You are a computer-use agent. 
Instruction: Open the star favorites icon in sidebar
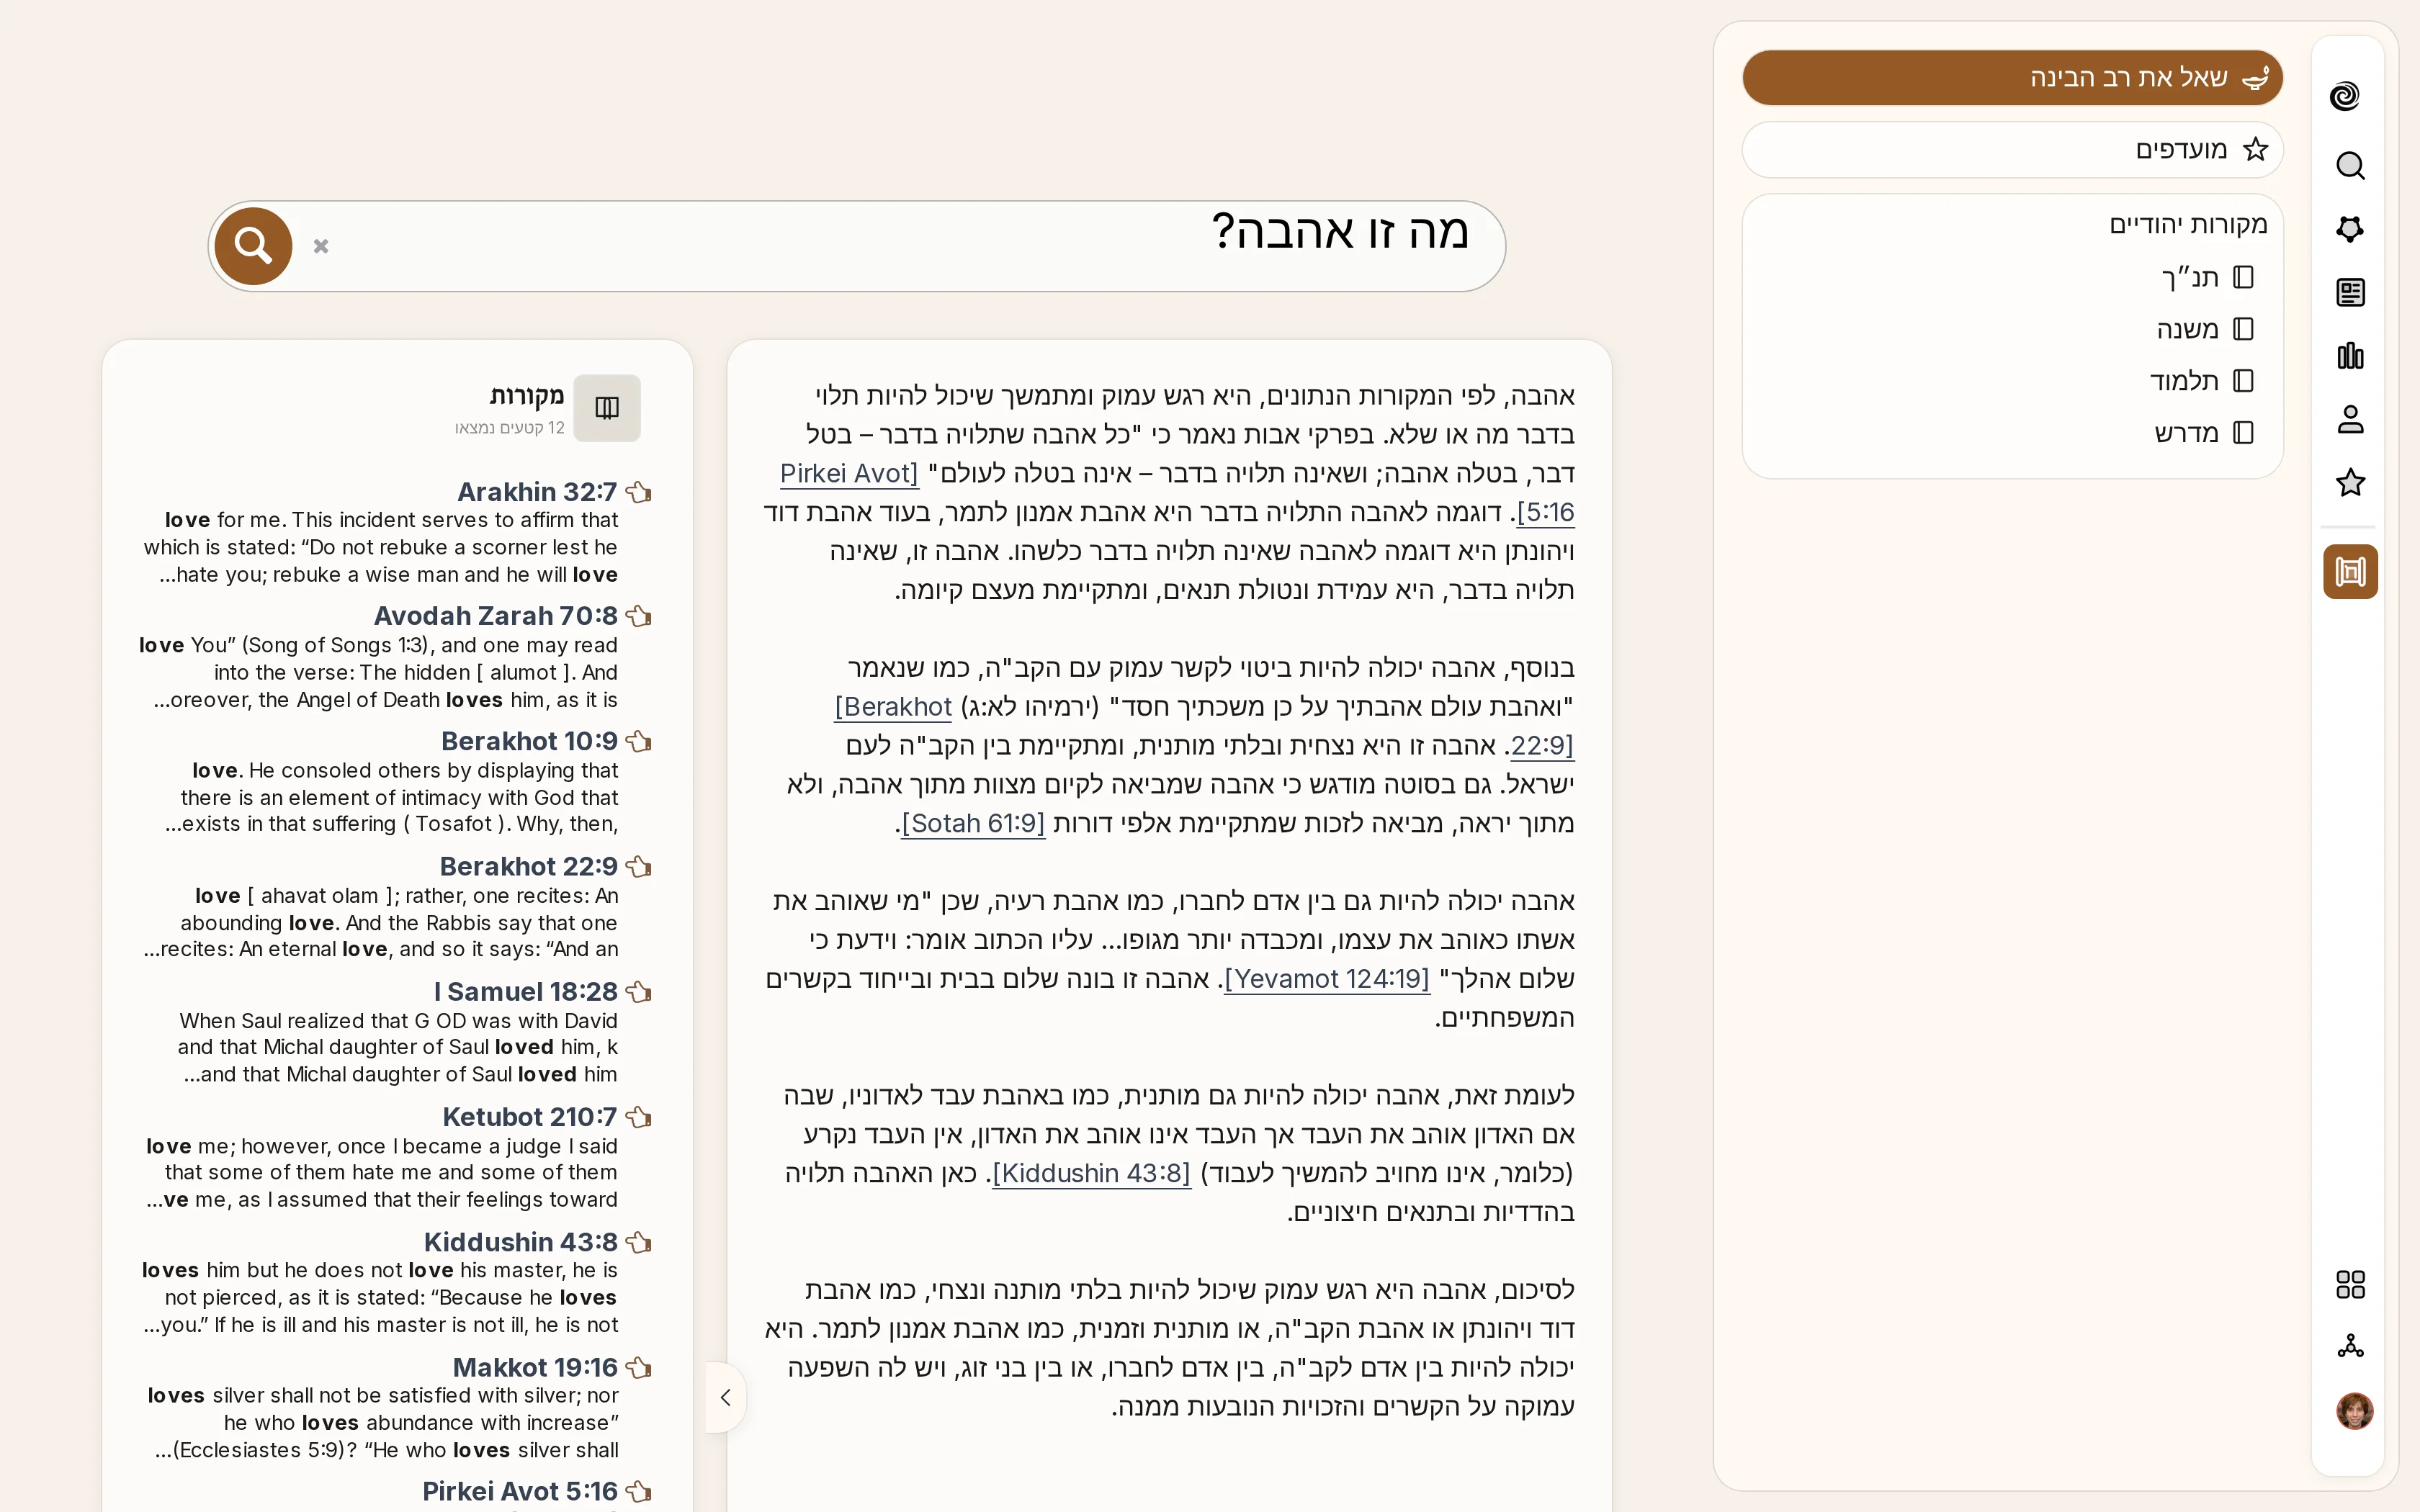coord(2350,483)
